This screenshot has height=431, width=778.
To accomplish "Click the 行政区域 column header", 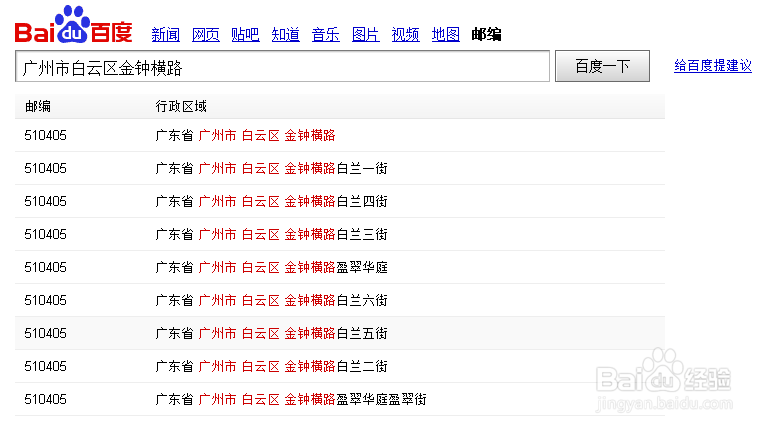I will pyautogui.click(x=181, y=106).
